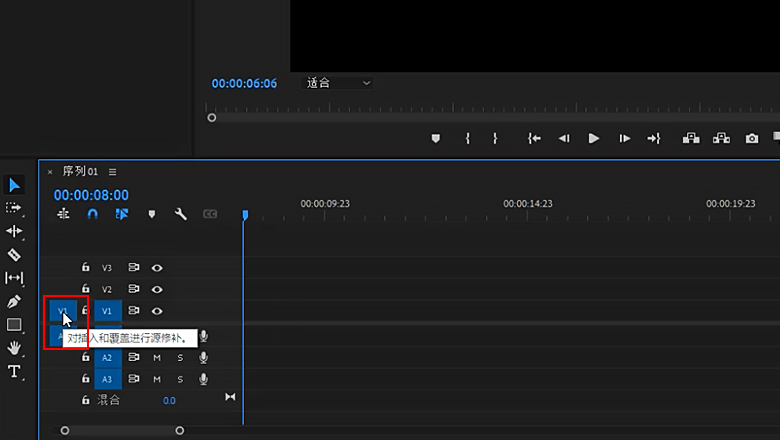Viewport: 780px width, 440px height.
Task: Activate the Ripple Edit tool
Action: [14, 231]
